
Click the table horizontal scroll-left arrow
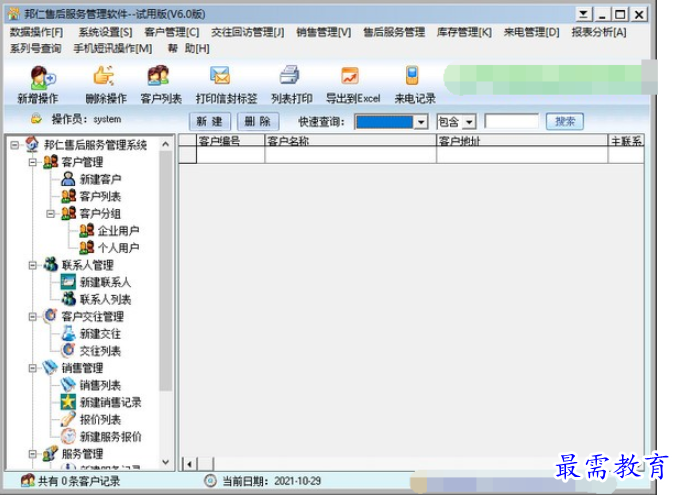[190, 464]
